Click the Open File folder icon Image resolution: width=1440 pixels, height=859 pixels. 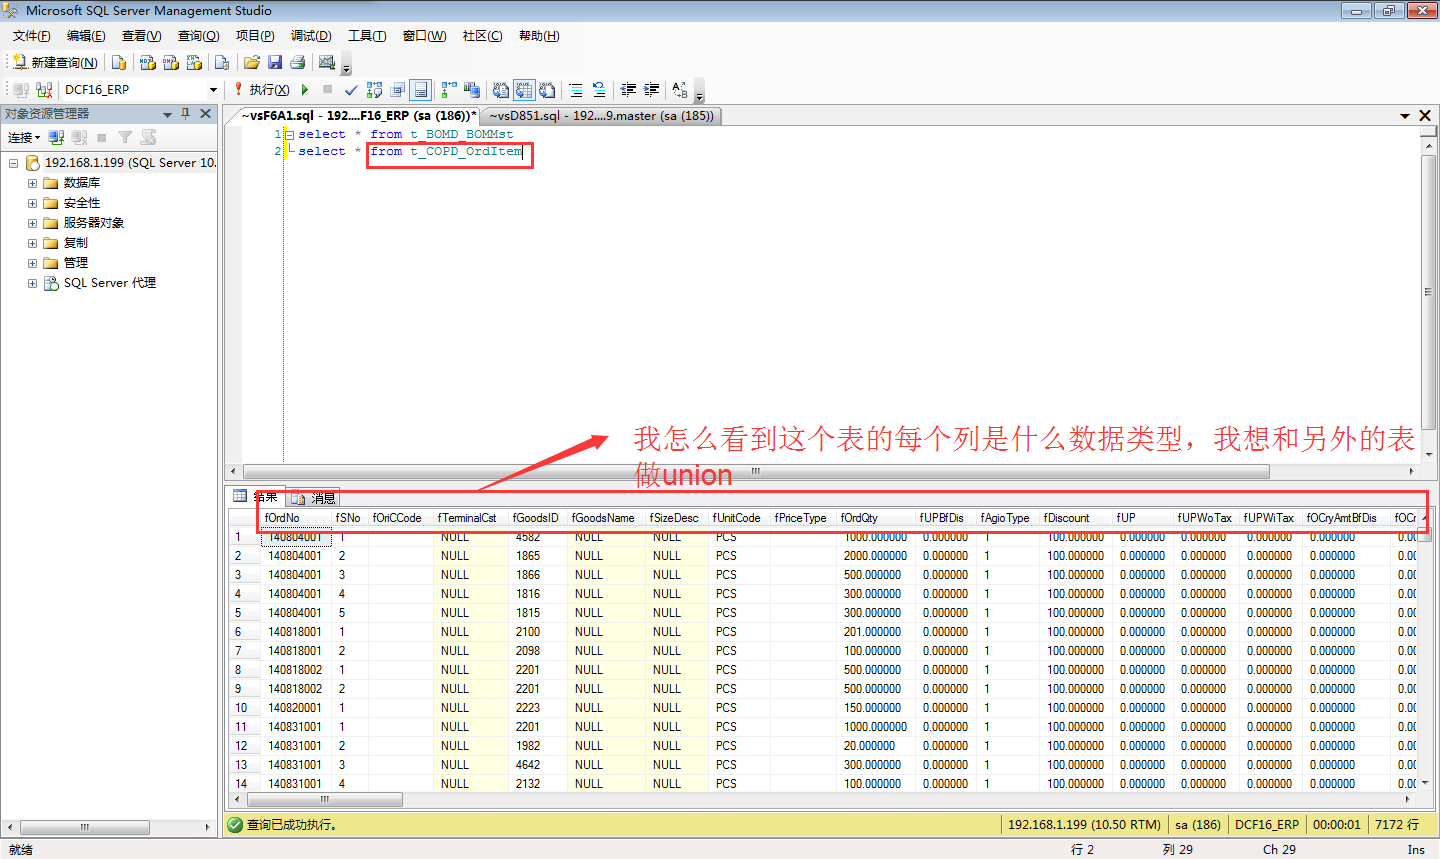click(252, 62)
